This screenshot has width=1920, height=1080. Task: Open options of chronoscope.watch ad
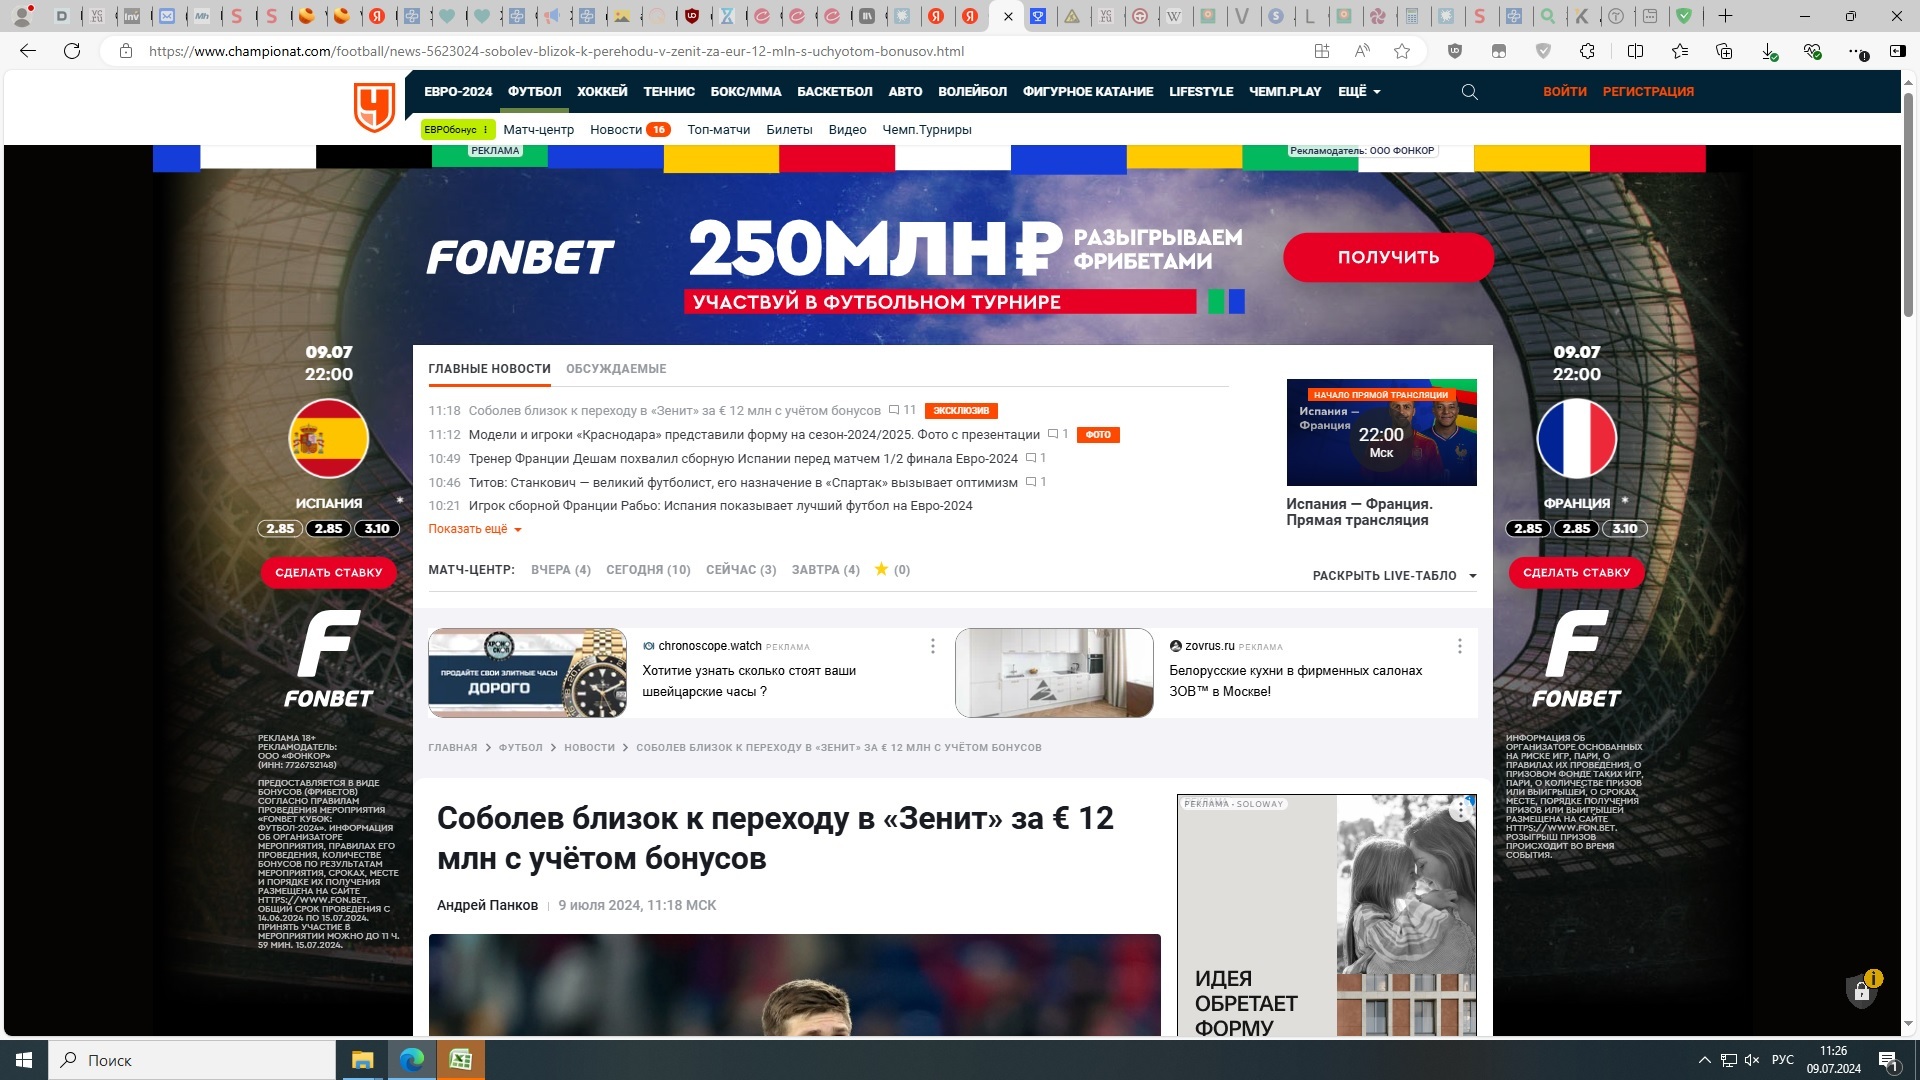click(x=933, y=646)
